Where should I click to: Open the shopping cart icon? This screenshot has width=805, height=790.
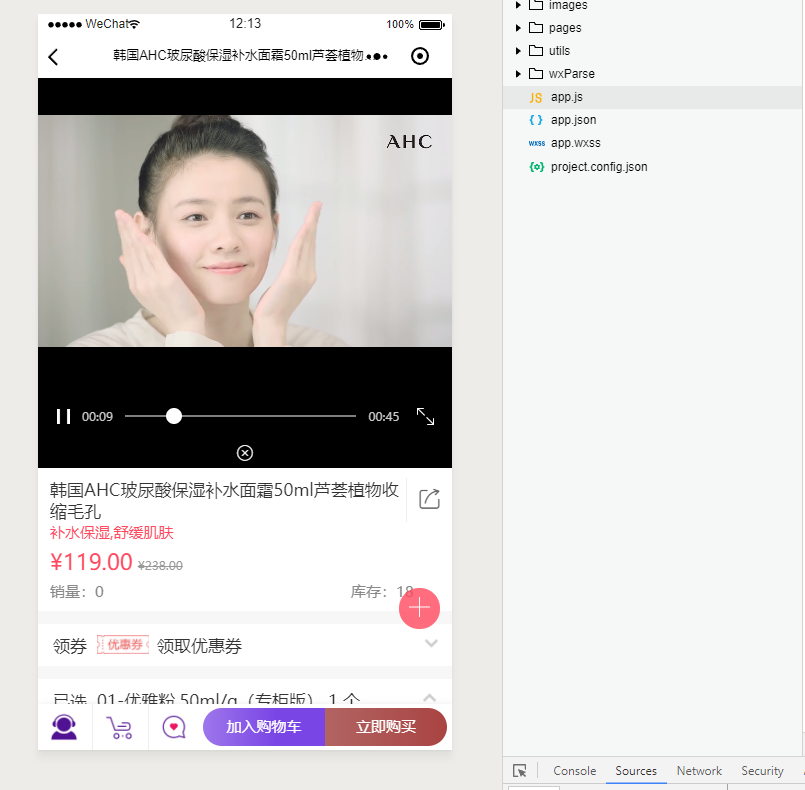pos(120,727)
